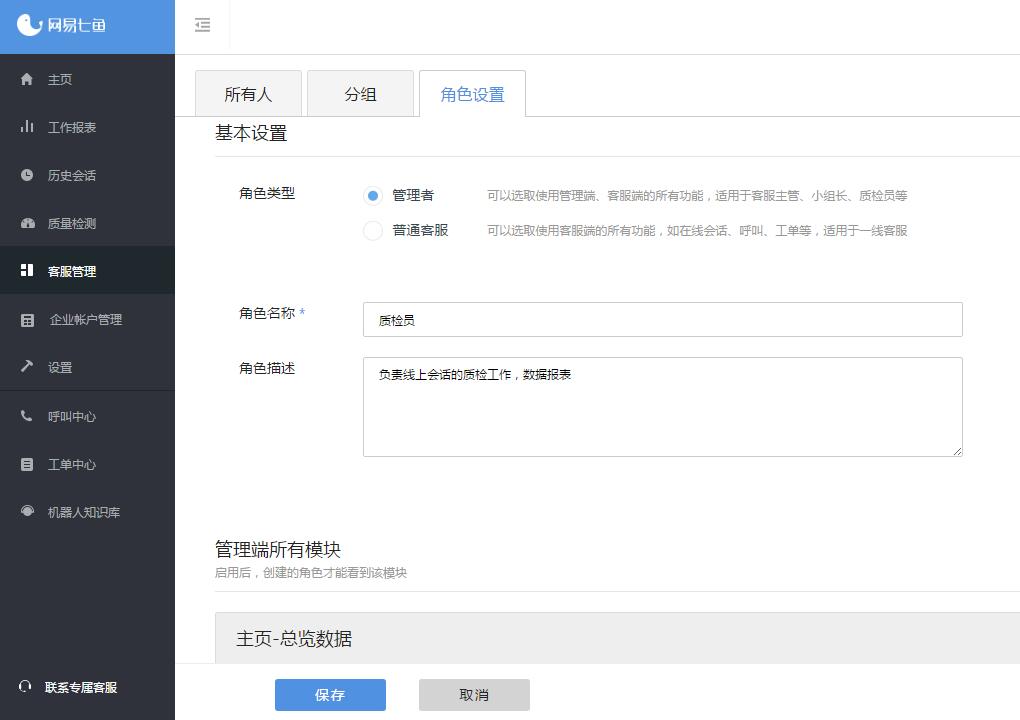
Task: Click the 普通客服 radio label text
Action: (x=420, y=230)
